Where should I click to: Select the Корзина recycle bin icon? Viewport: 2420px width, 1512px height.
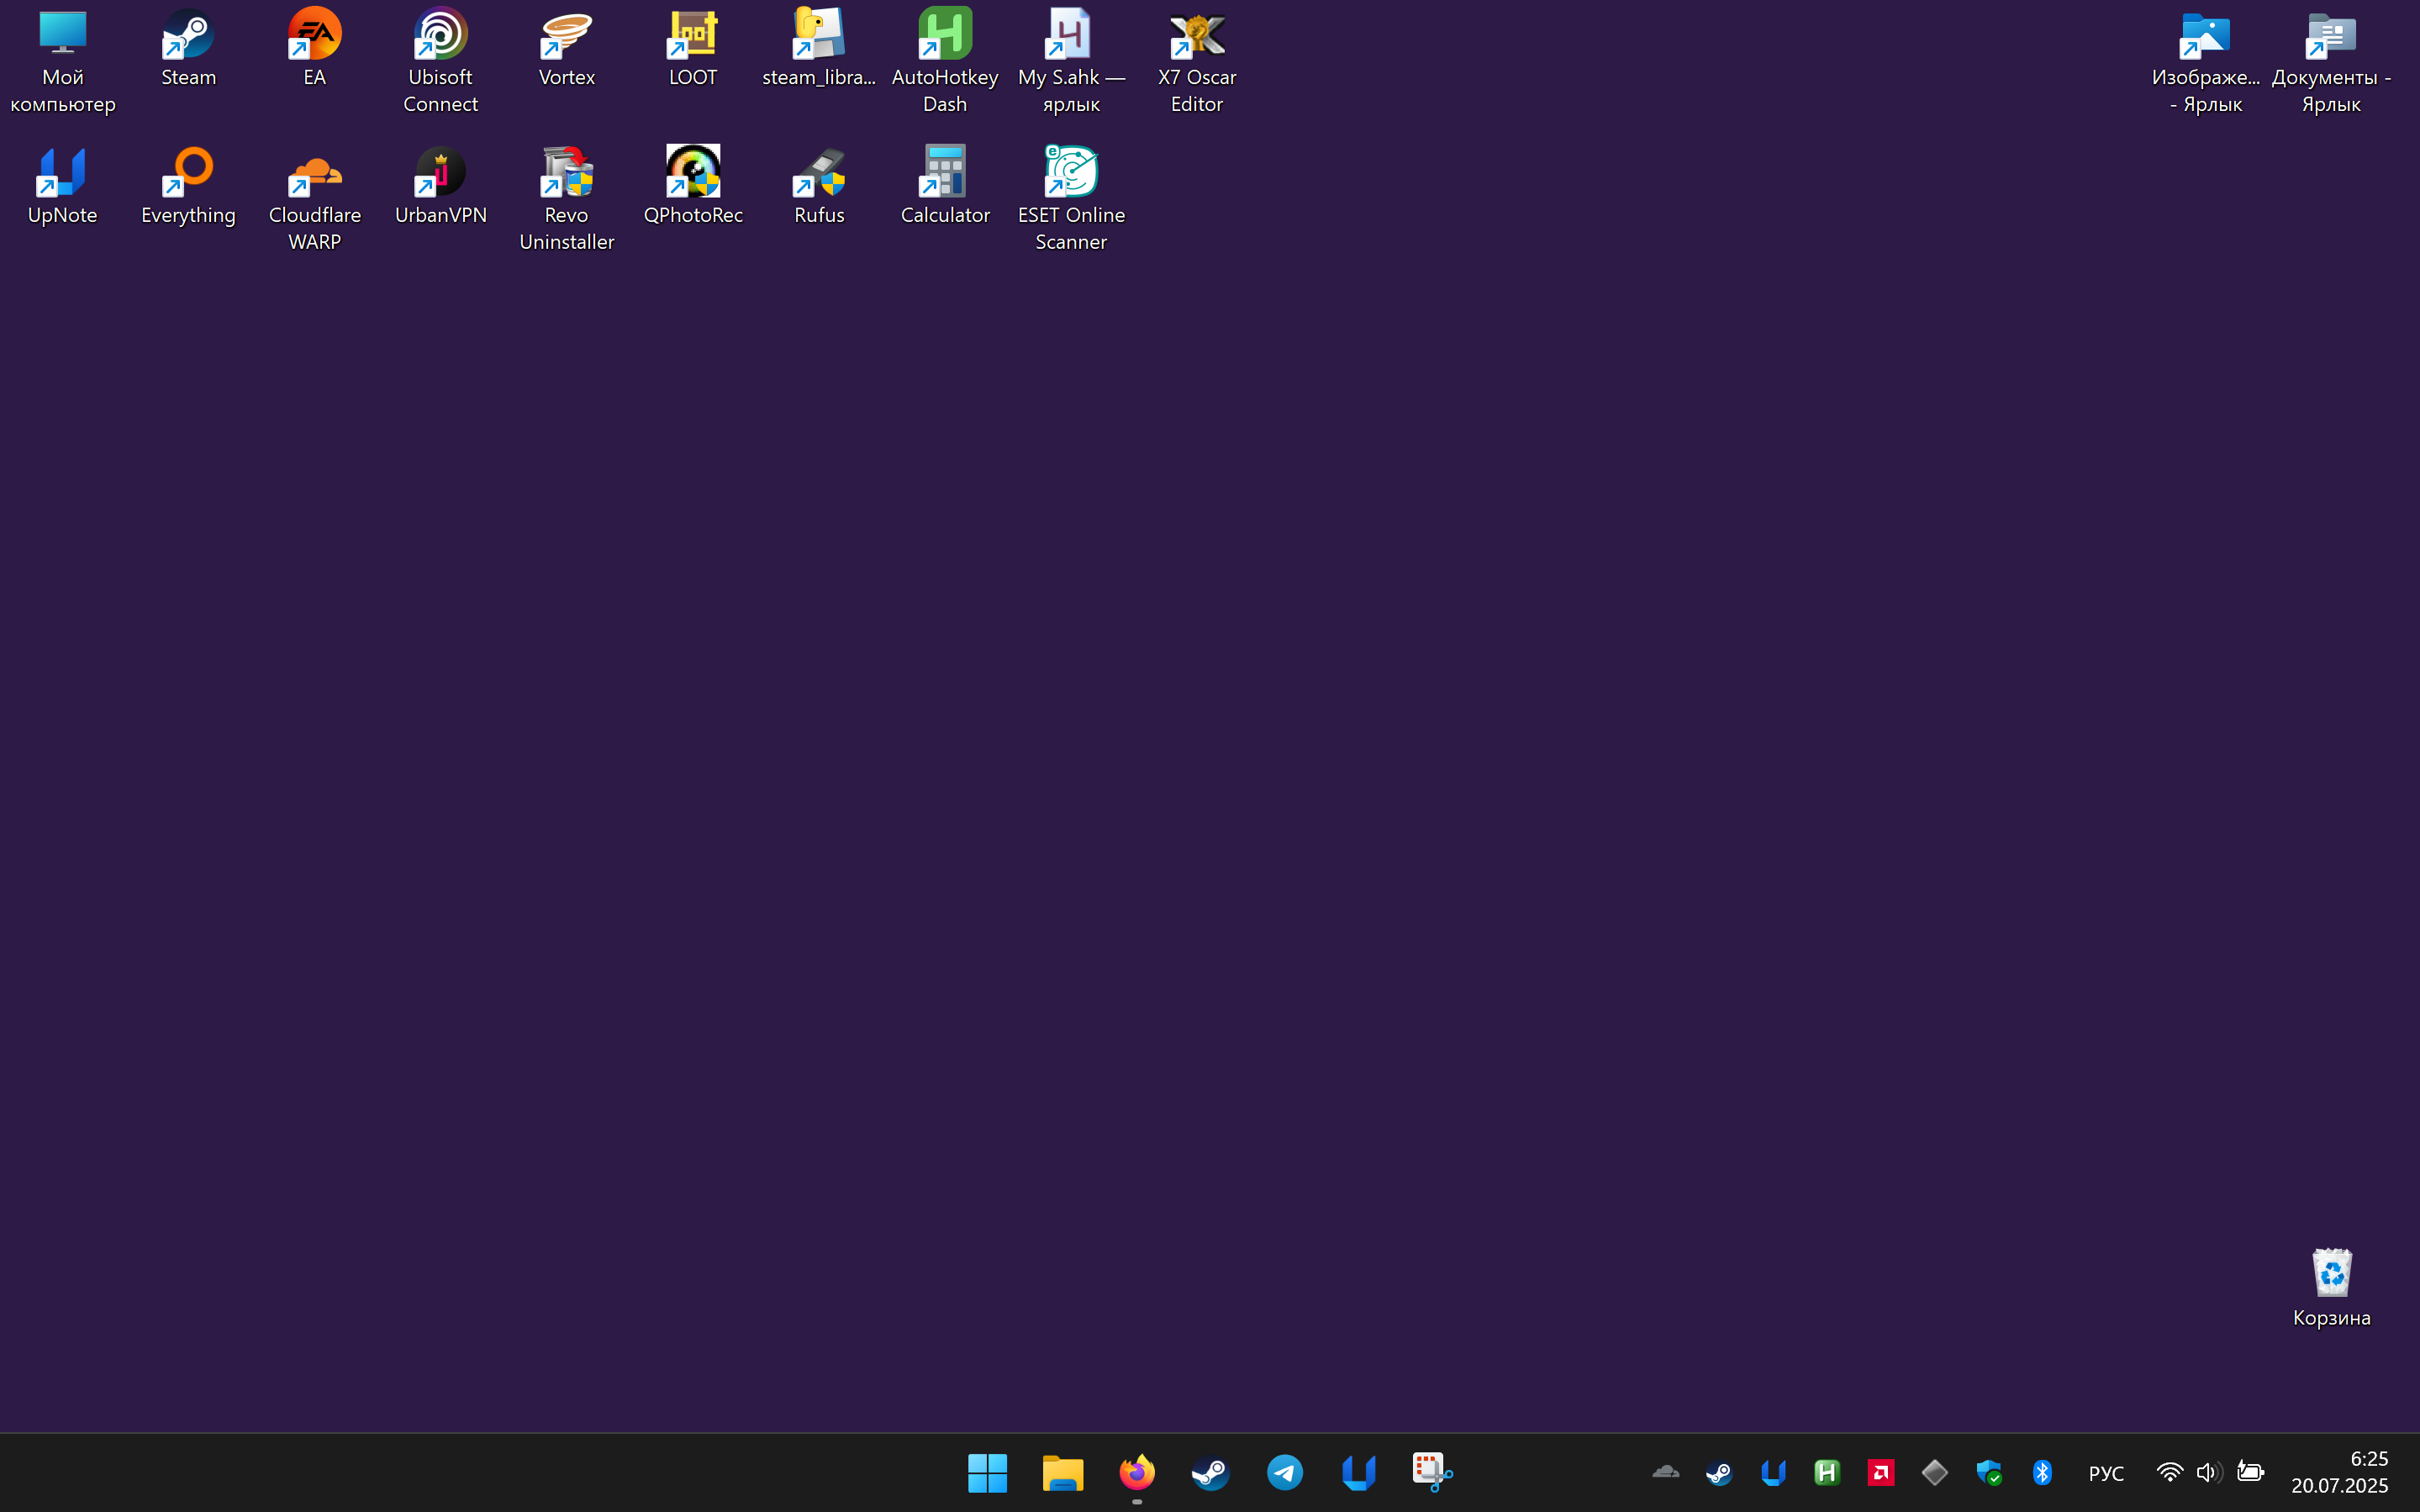point(2331,1288)
